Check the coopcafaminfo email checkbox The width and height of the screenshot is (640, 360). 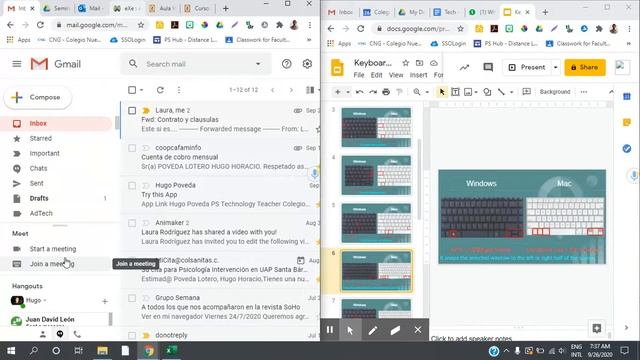[132, 148]
